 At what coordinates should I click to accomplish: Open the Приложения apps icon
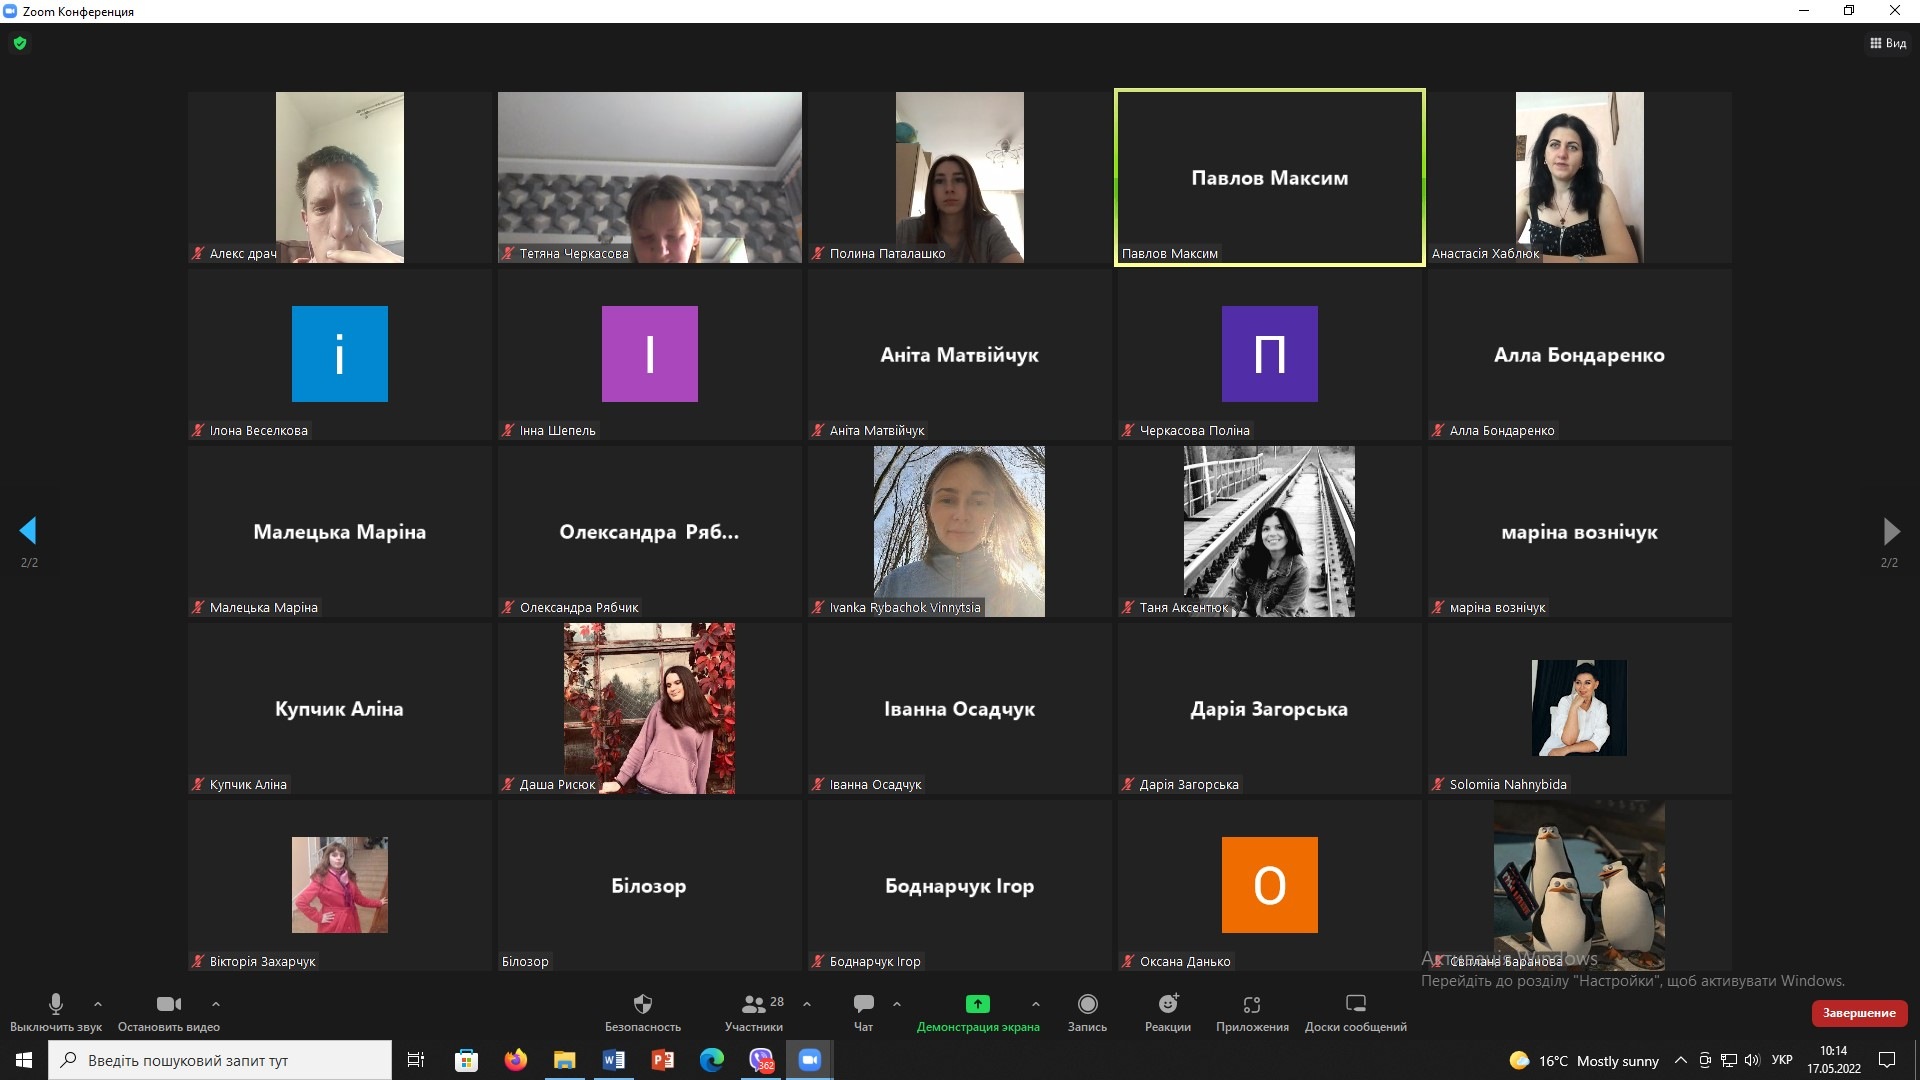1251,1004
